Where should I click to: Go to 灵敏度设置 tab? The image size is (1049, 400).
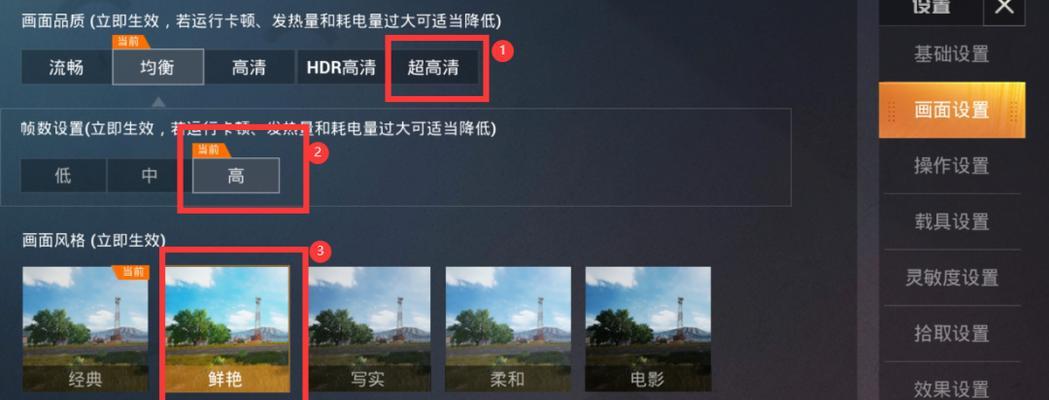click(x=951, y=277)
